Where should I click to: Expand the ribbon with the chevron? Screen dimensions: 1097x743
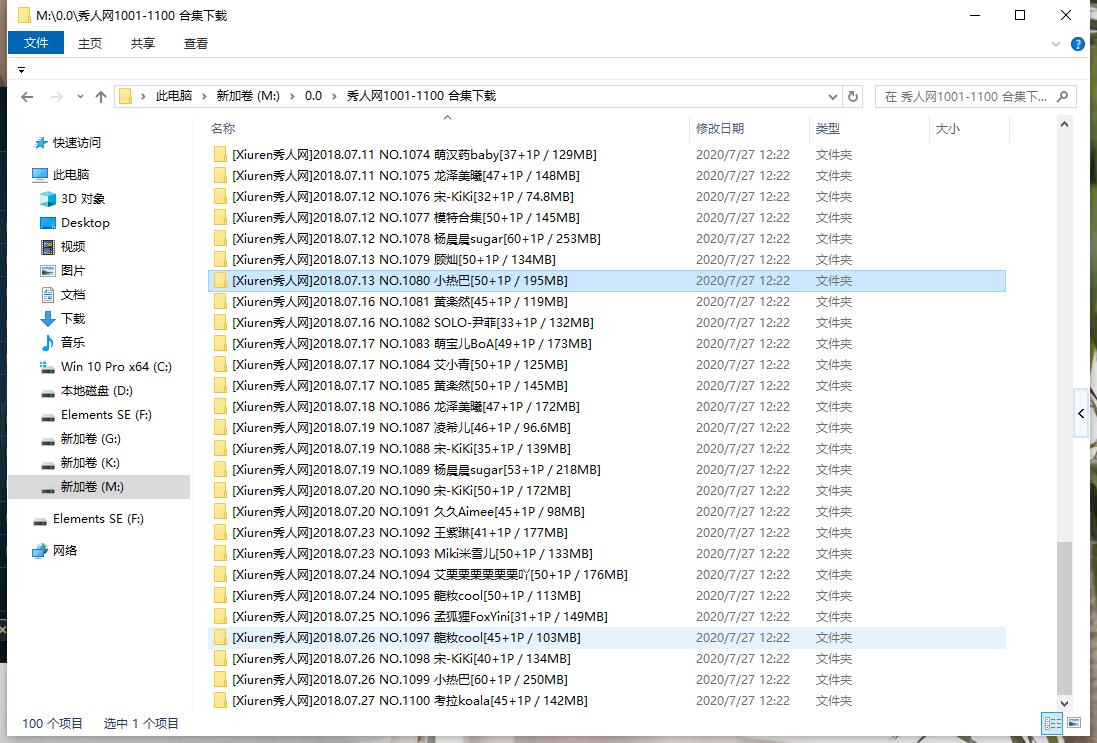click(x=1055, y=44)
